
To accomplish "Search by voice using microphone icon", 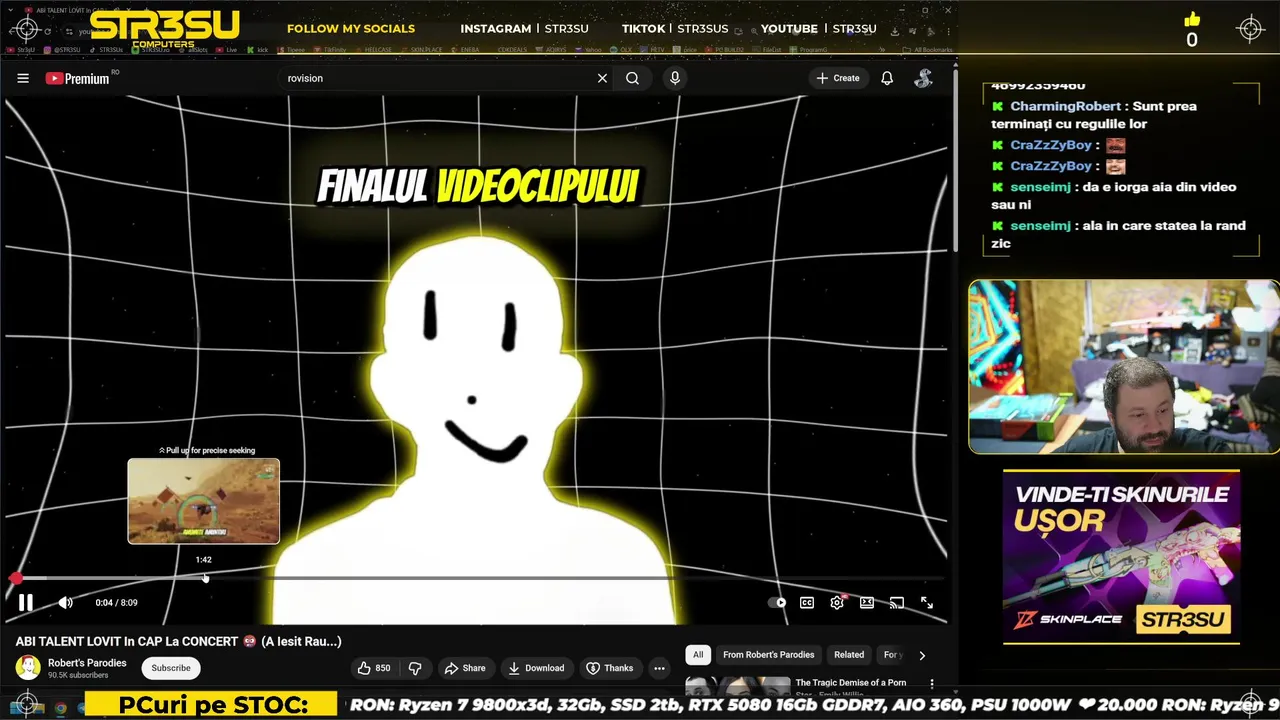I will 675,78.
